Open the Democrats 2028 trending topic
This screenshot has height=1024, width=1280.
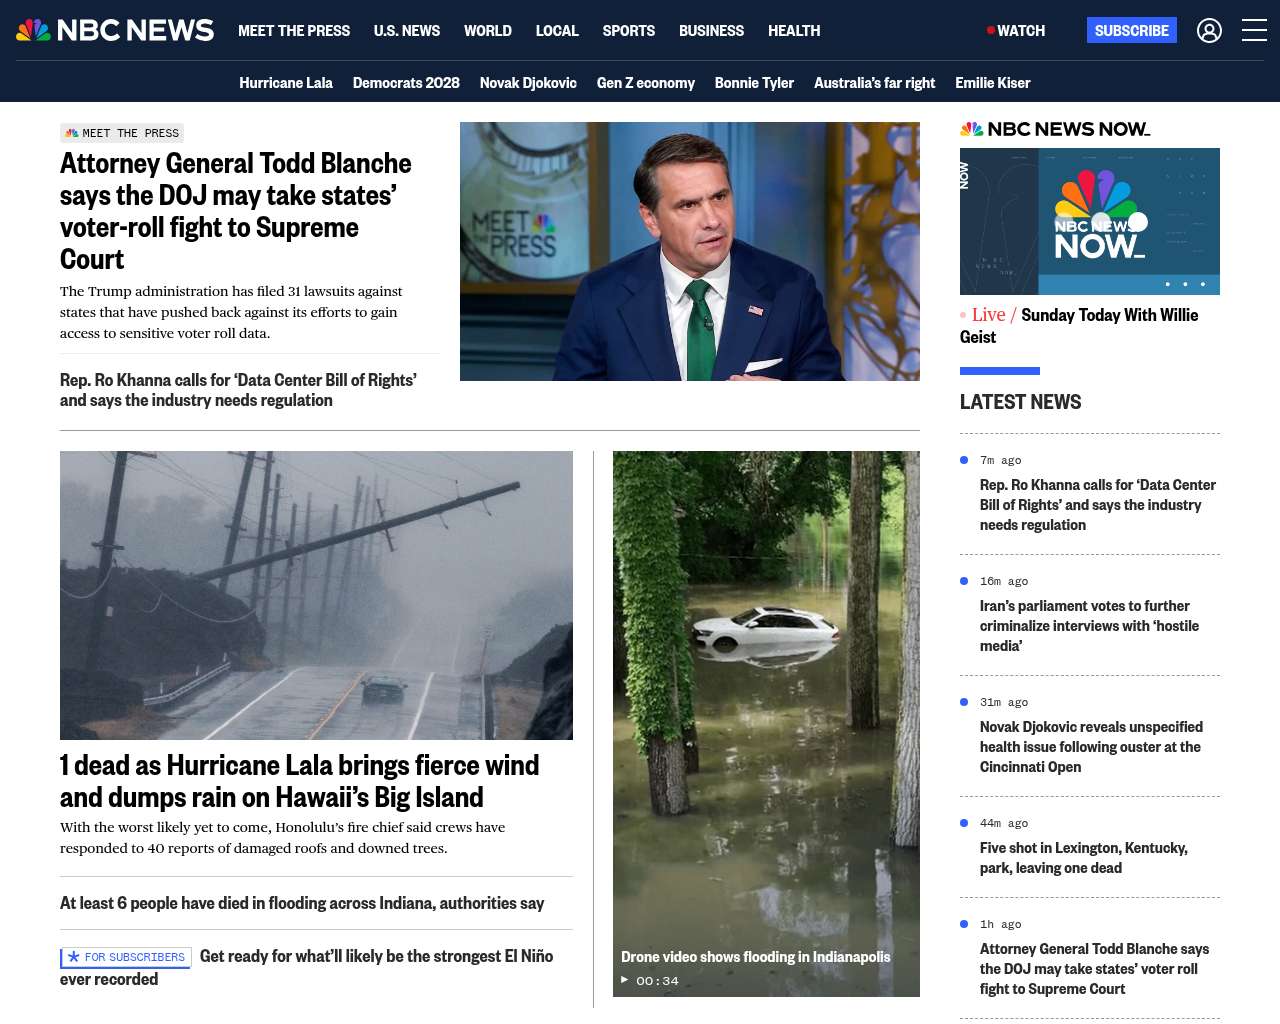(x=406, y=83)
